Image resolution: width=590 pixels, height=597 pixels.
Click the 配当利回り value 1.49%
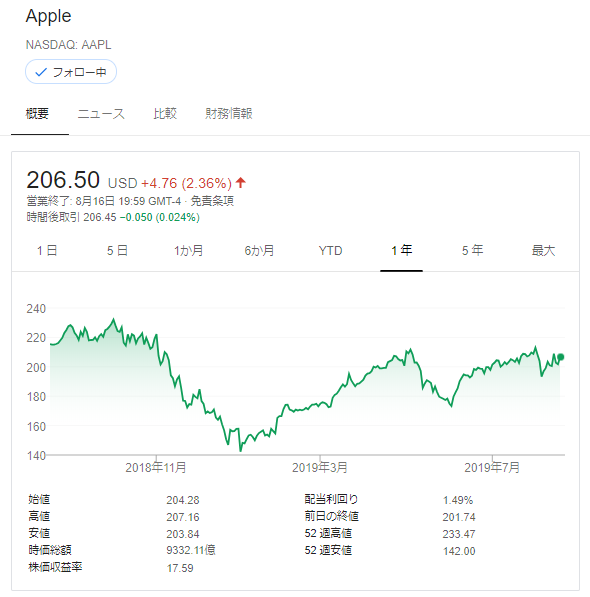point(458,500)
